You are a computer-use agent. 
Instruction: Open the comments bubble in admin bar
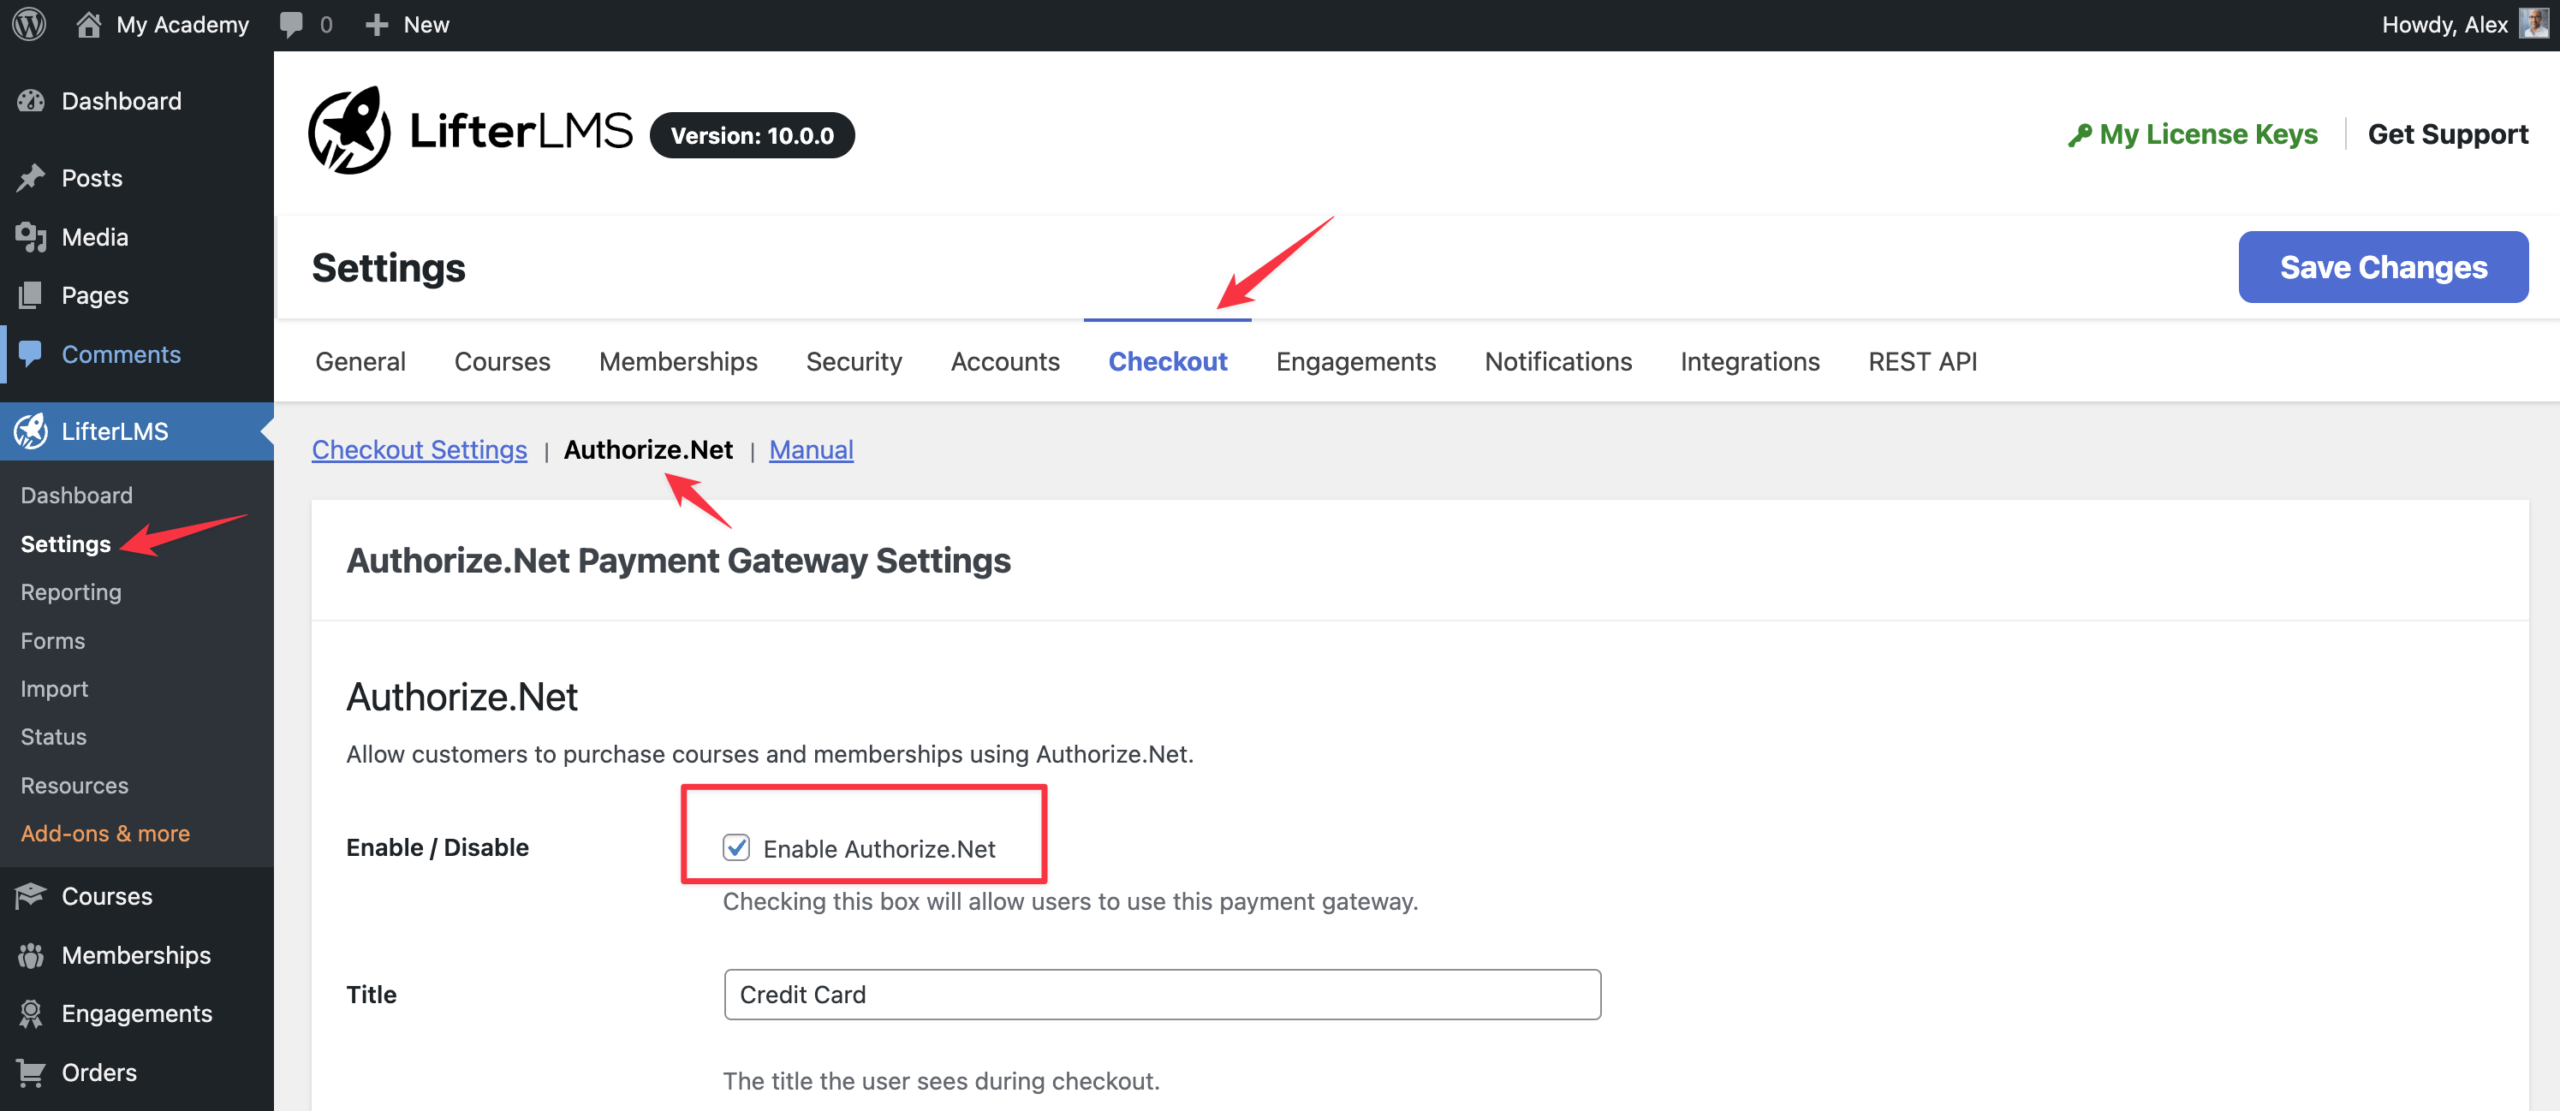291,25
